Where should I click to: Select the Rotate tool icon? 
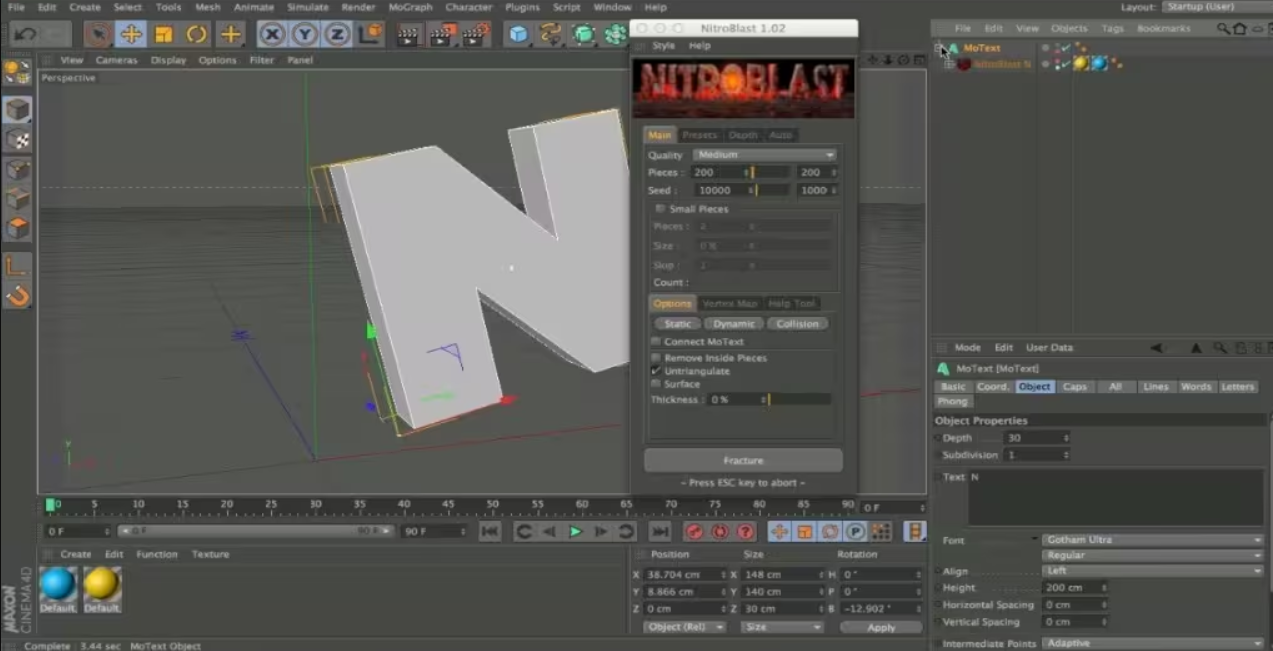pos(197,35)
